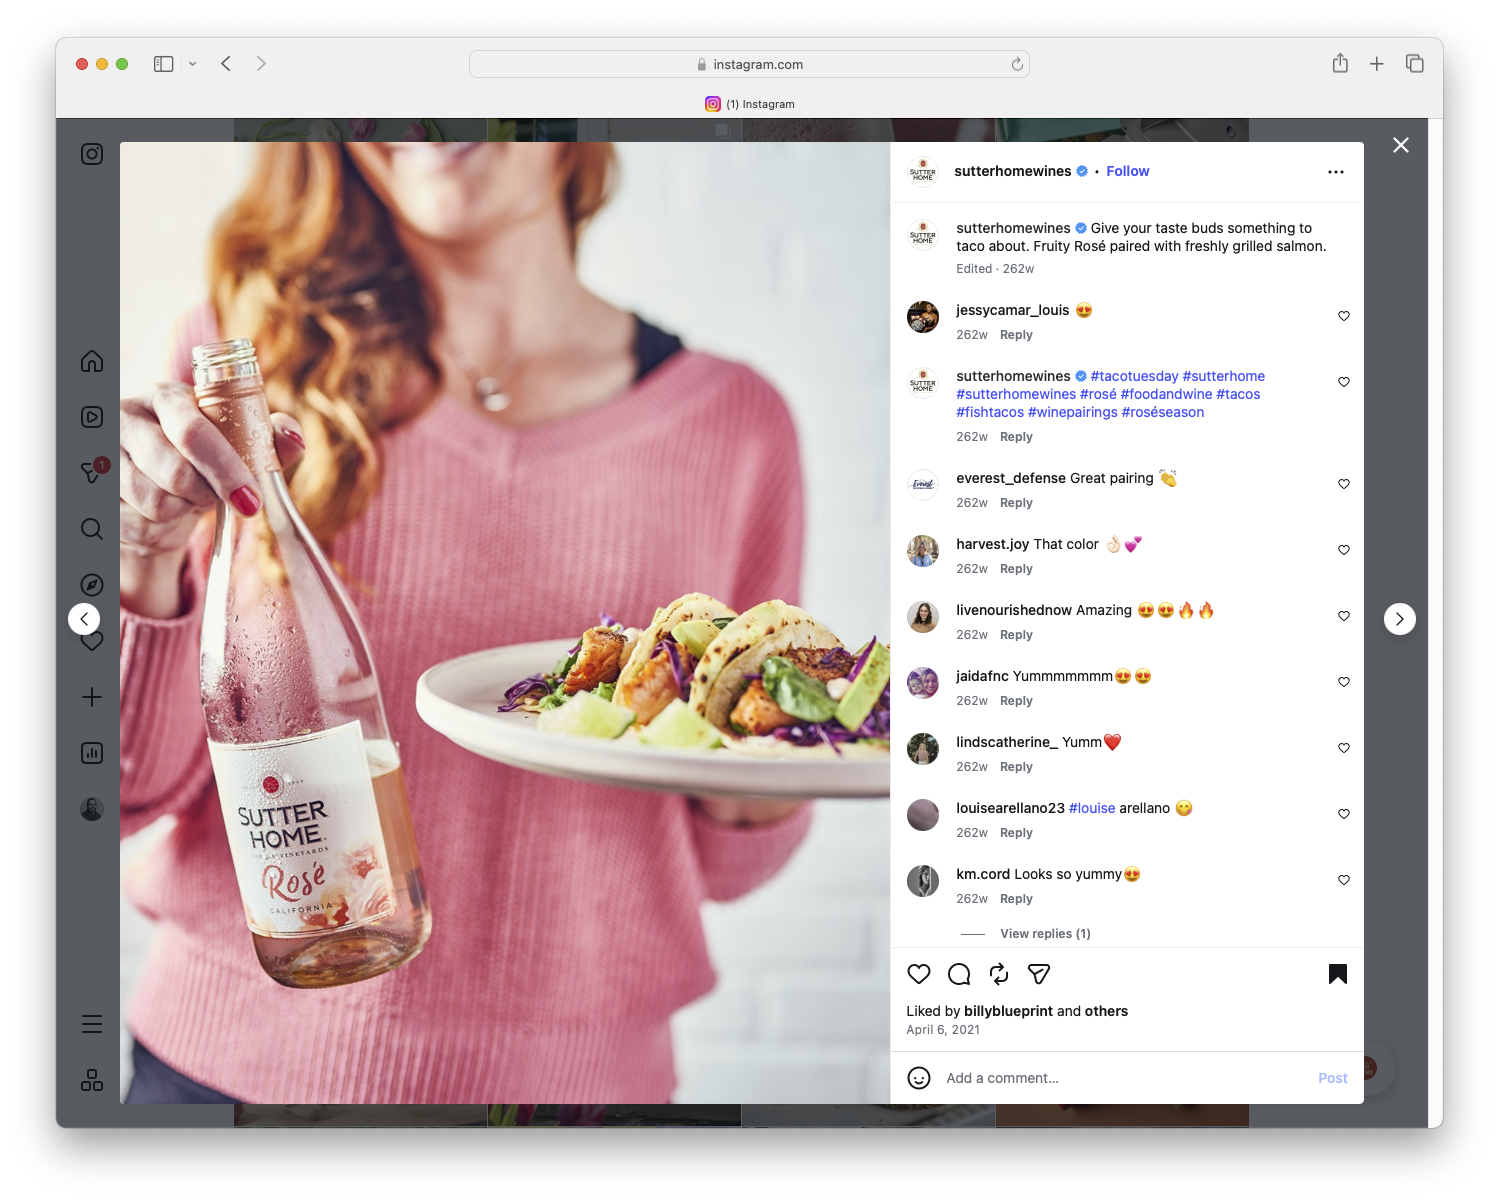Viewport: 1499px width, 1202px height.
Task: Share the post with the paper plane icon
Action: [x=1039, y=974]
